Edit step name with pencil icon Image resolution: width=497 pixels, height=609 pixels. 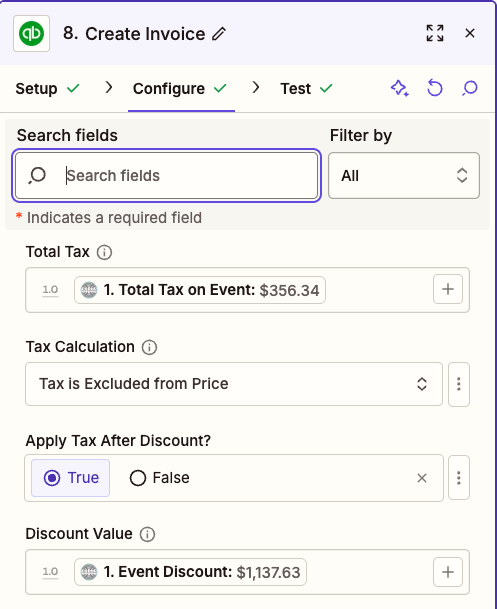coord(219,34)
